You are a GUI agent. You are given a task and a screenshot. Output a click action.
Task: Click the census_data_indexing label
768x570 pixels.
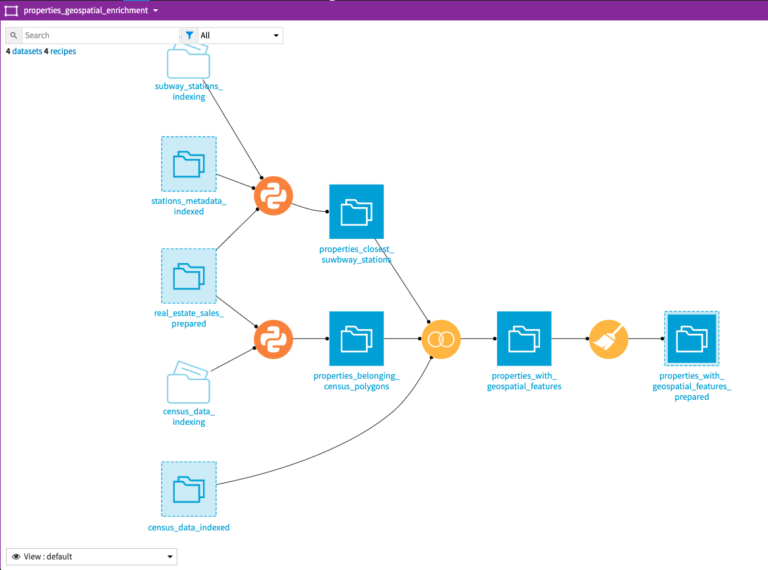tap(189, 416)
